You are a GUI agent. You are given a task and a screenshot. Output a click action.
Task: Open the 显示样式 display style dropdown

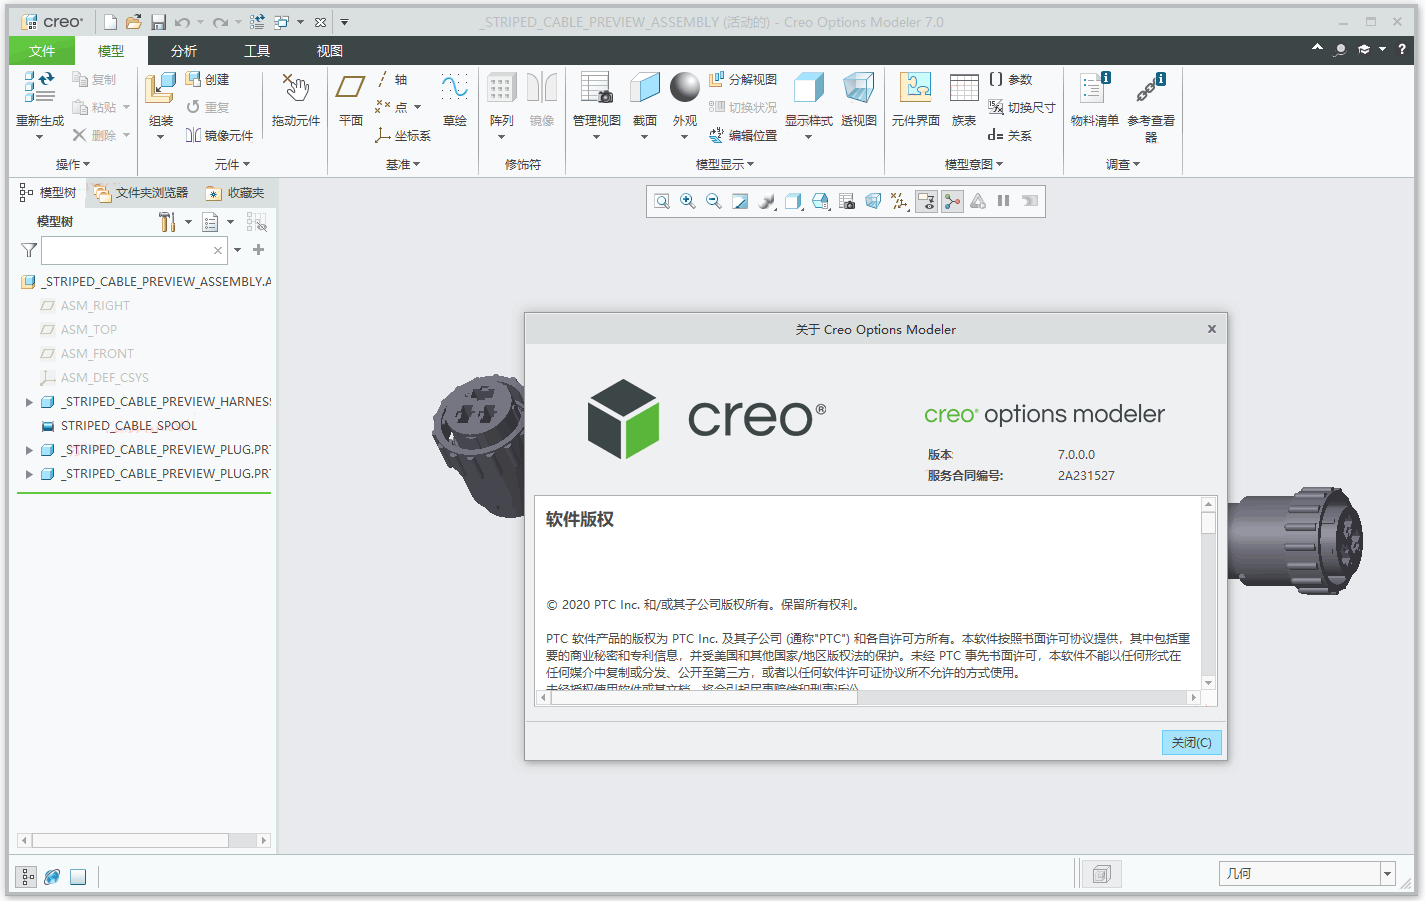(807, 135)
